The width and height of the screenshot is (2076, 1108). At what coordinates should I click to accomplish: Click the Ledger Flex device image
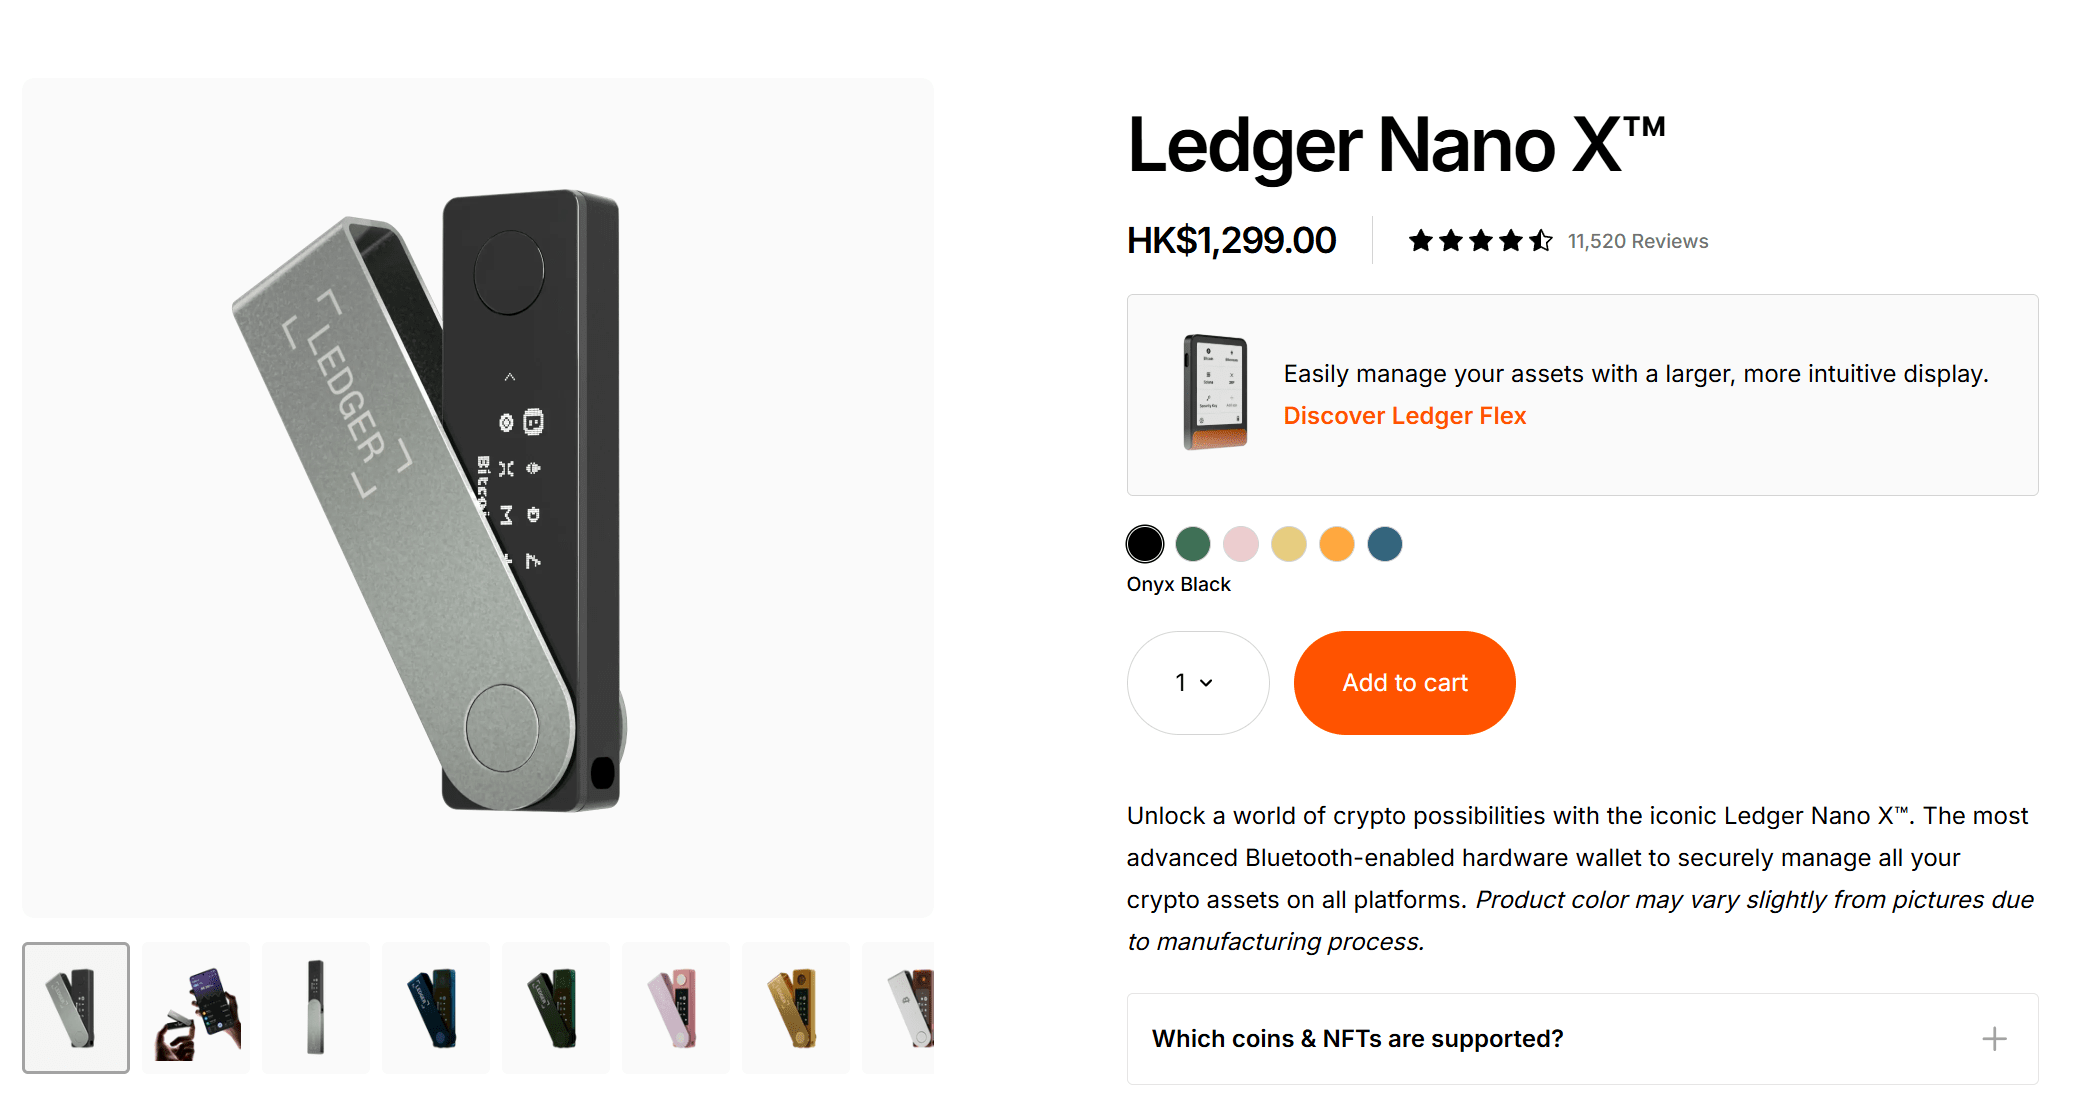pyautogui.click(x=1215, y=393)
